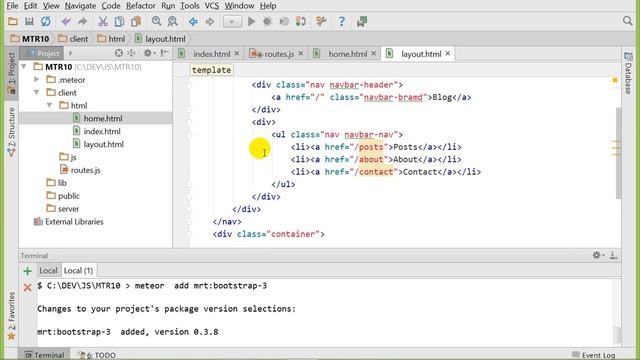Viewport: 640px width, 360px height.
Task: Switch to the index.html editor tab
Action: 211,54
